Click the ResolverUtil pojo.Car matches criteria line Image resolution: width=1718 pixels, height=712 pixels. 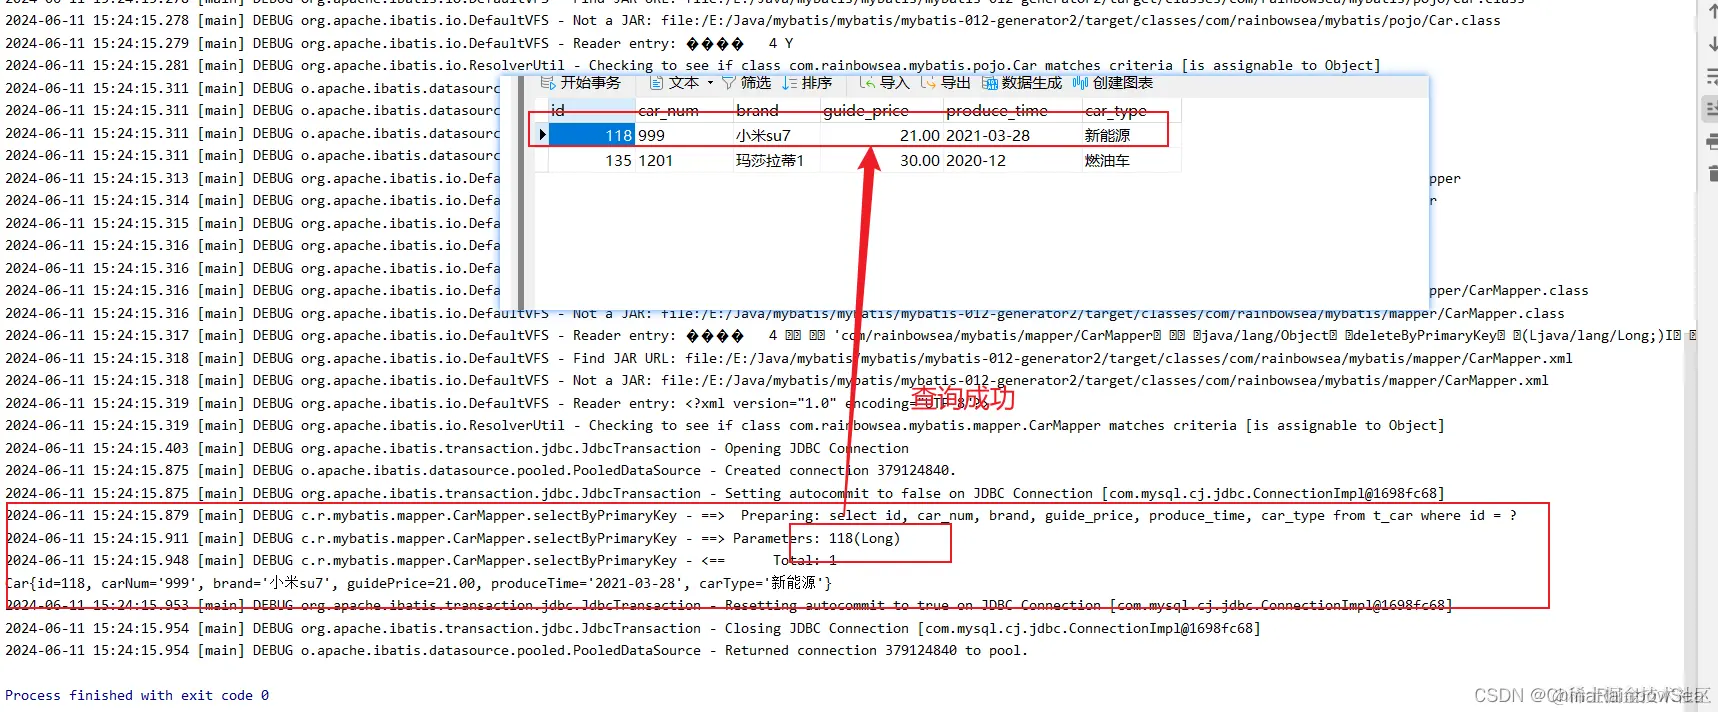tap(693, 65)
